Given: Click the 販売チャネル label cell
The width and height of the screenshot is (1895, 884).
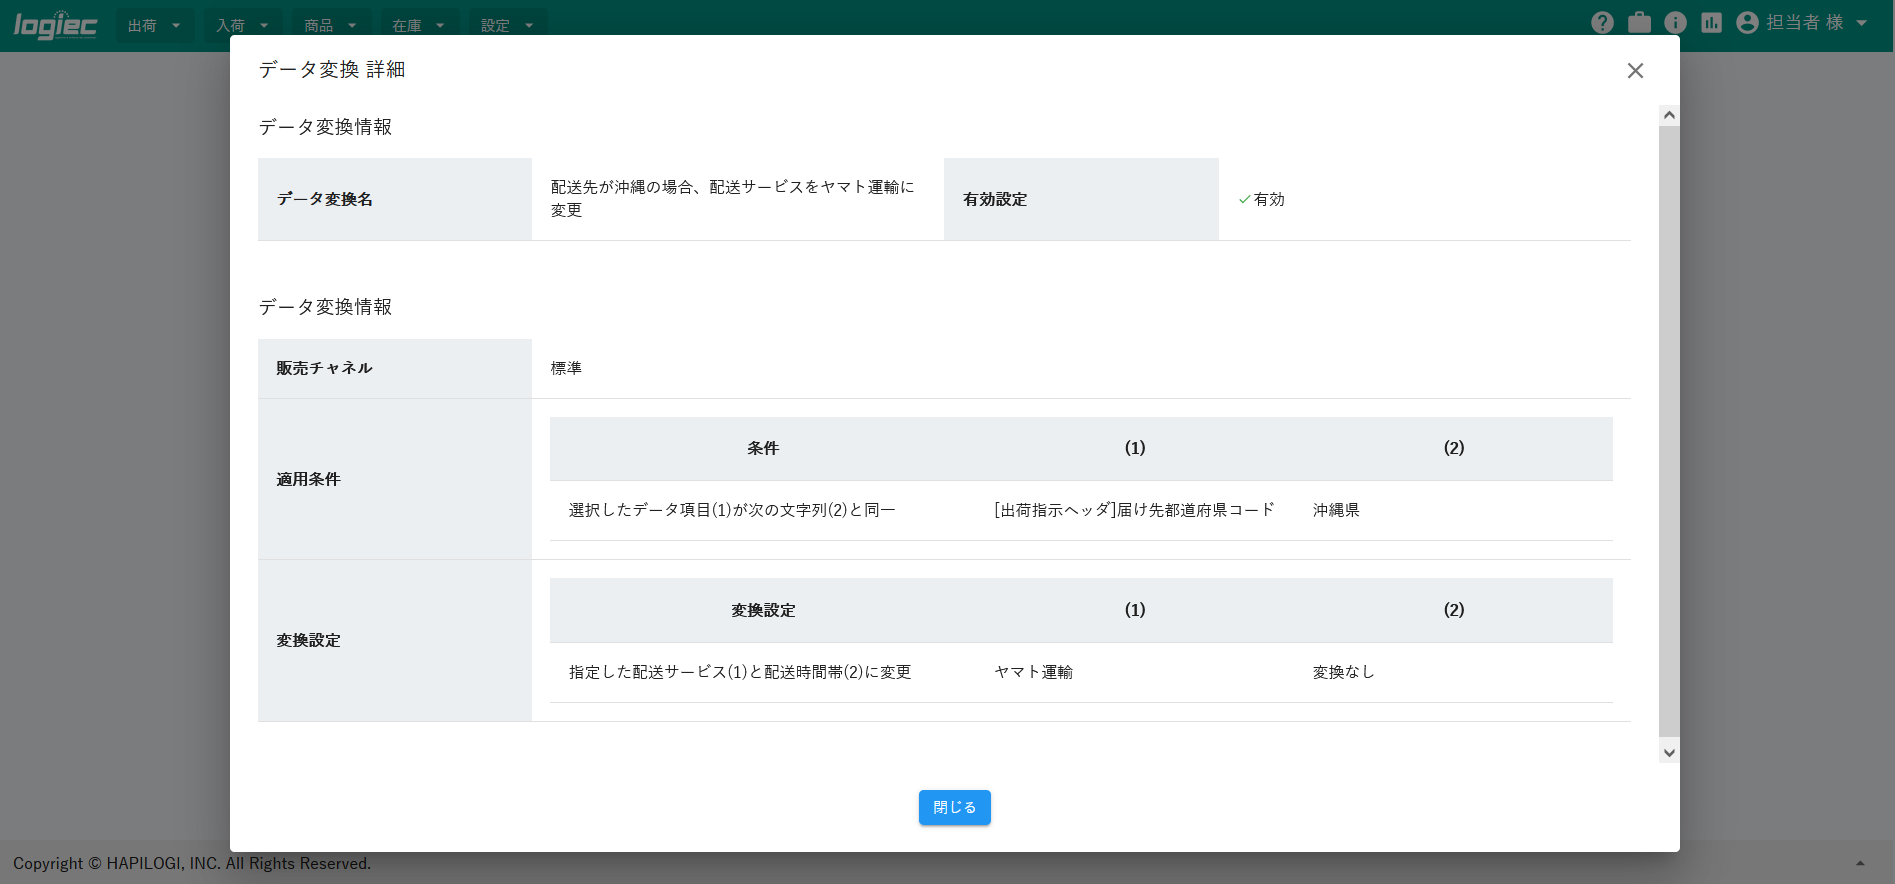Looking at the screenshot, I should [395, 368].
